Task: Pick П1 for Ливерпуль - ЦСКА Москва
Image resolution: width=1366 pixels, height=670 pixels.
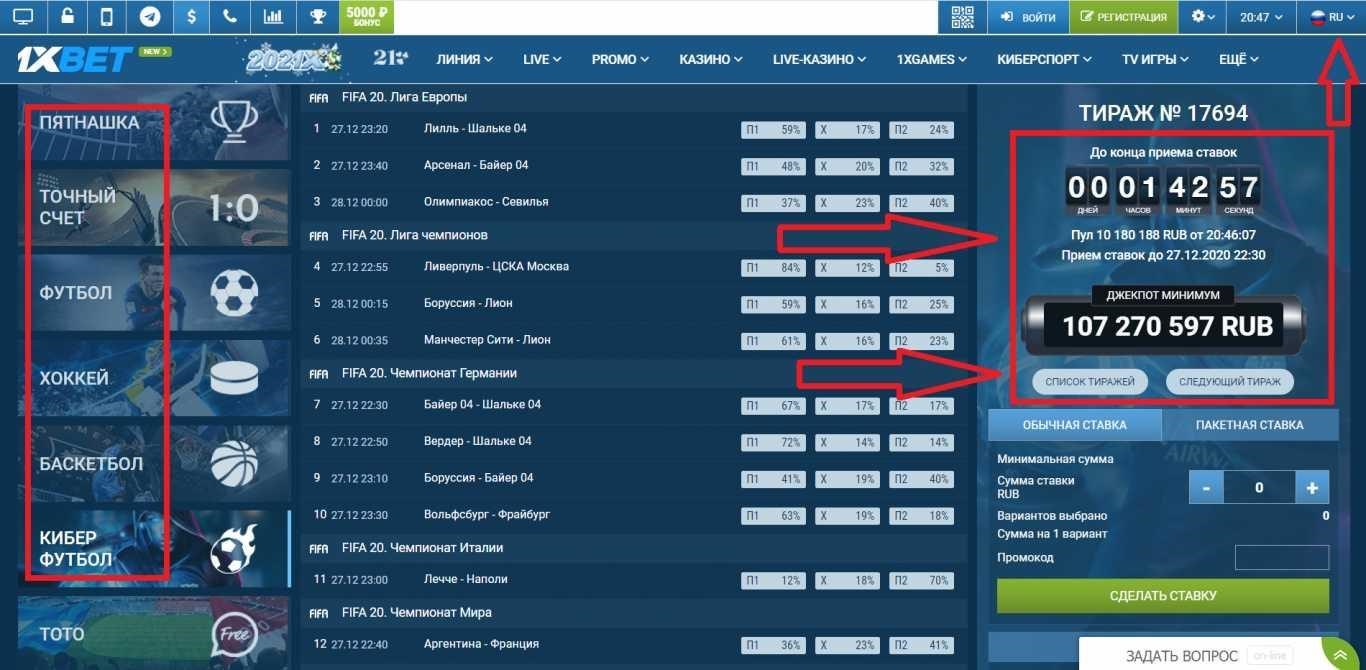Action: click(773, 268)
